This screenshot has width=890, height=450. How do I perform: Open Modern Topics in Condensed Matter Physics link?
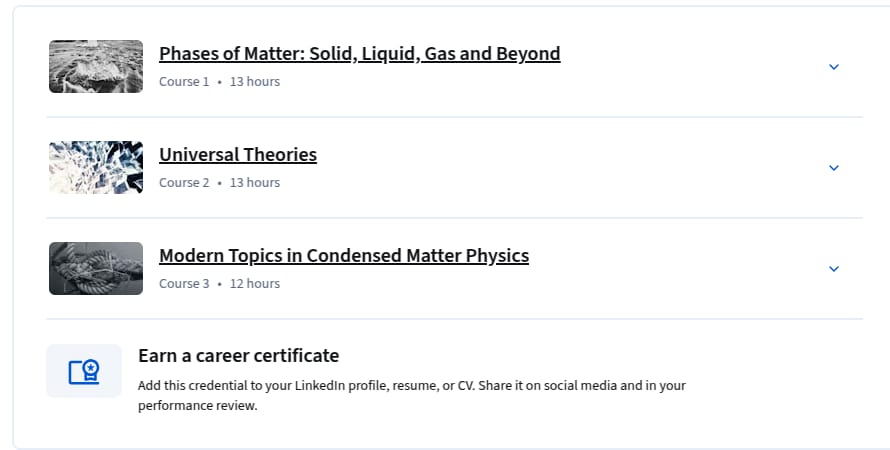(344, 255)
